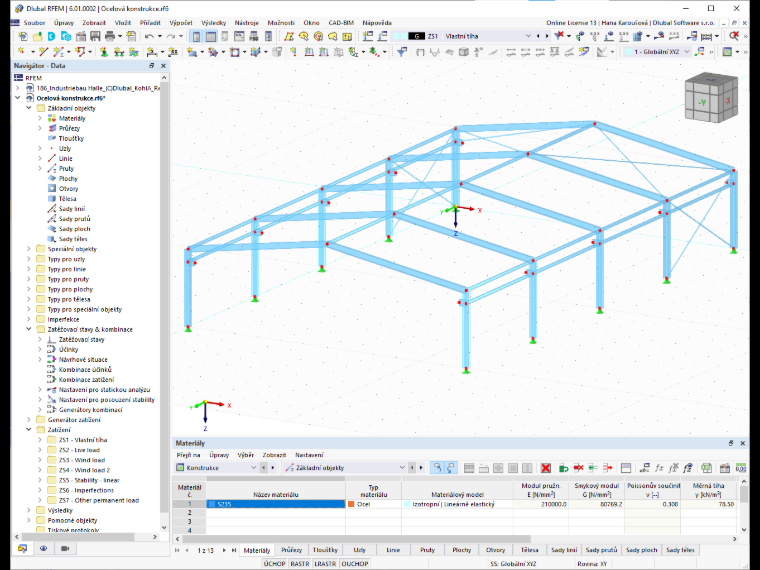760x570 pixels.
Task: Open the load case Vlastní tíha dropdown
Action: pyautogui.click(x=528, y=36)
